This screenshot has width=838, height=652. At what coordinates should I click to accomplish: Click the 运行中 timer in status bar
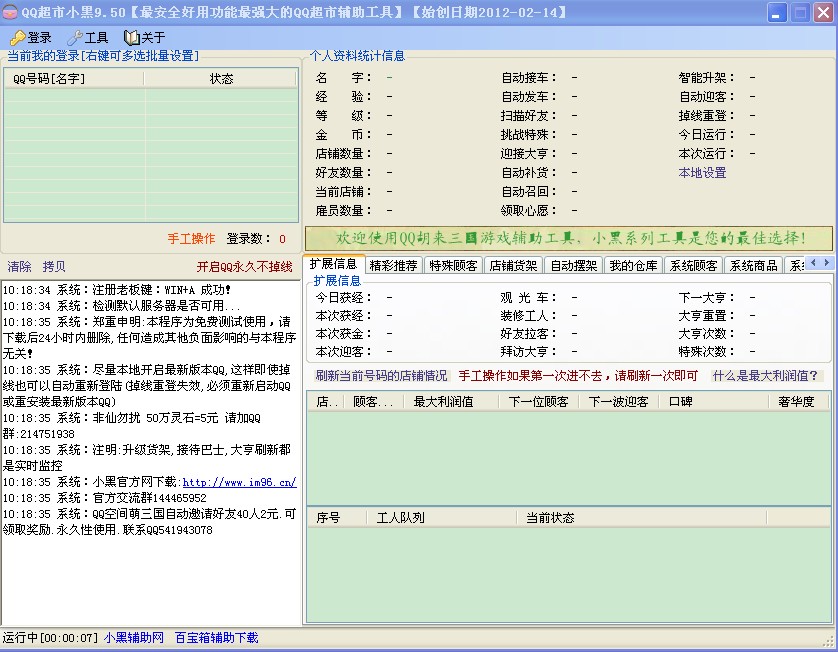[x=50, y=638]
